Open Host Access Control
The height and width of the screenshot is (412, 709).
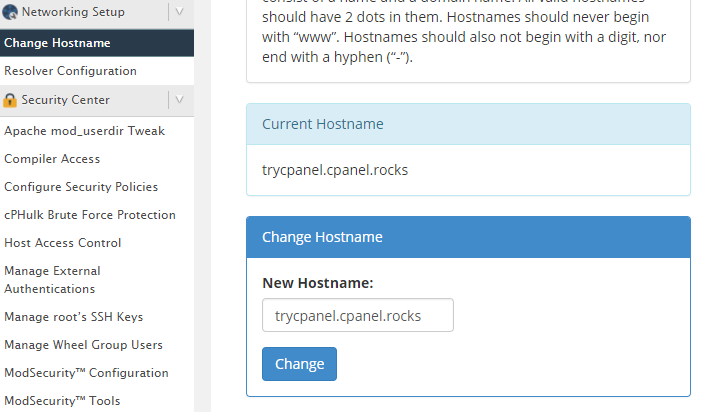tap(62, 243)
